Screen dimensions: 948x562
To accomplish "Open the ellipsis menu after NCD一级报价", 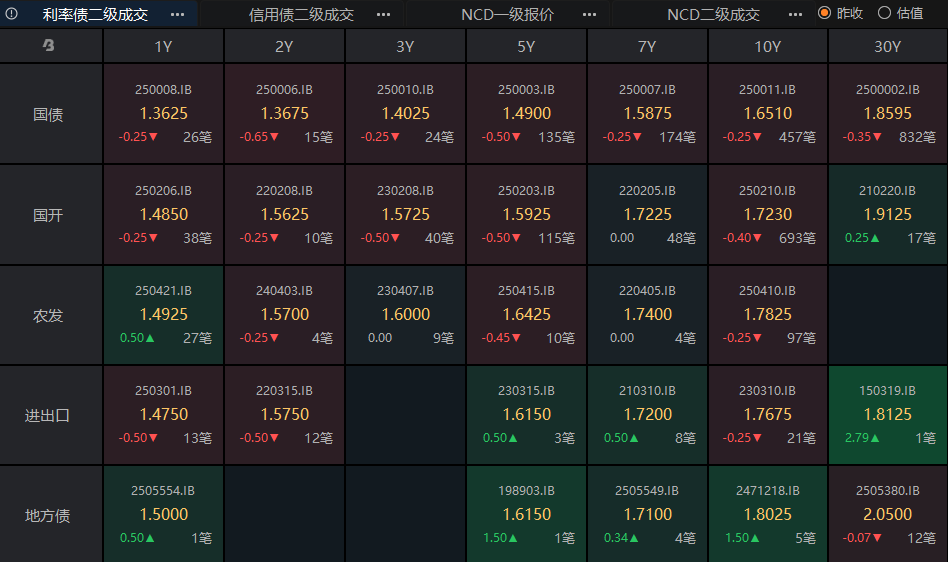I will (x=589, y=15).
